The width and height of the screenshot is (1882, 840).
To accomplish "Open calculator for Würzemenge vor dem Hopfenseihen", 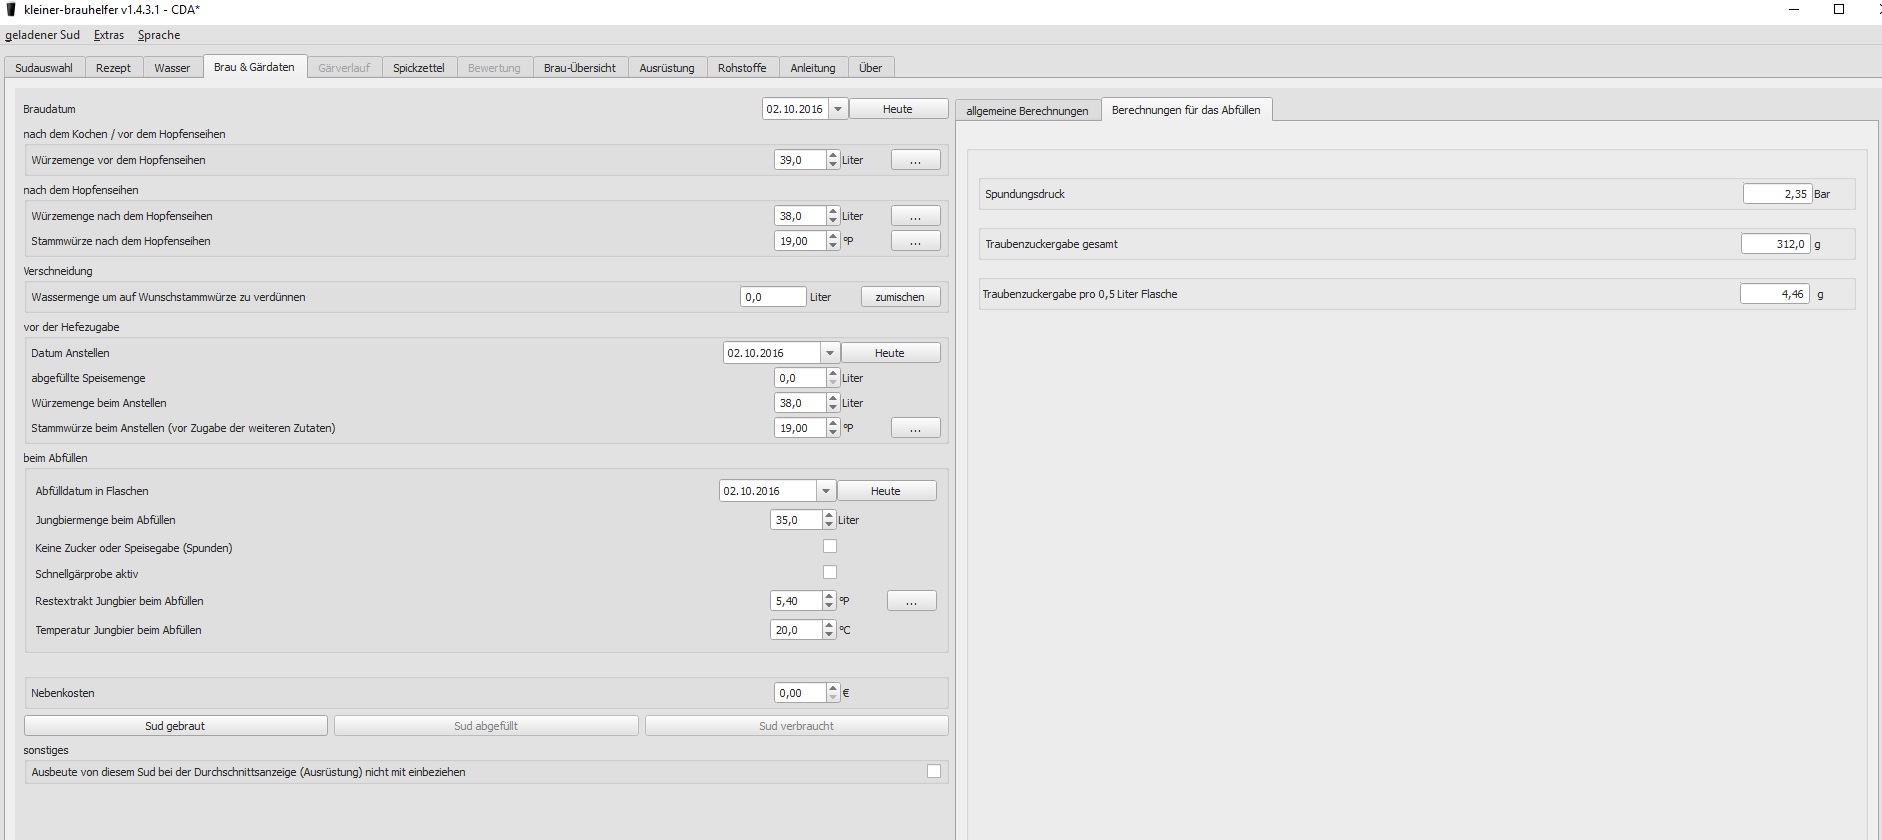I will pyautogui.click(x=915, y=160).
